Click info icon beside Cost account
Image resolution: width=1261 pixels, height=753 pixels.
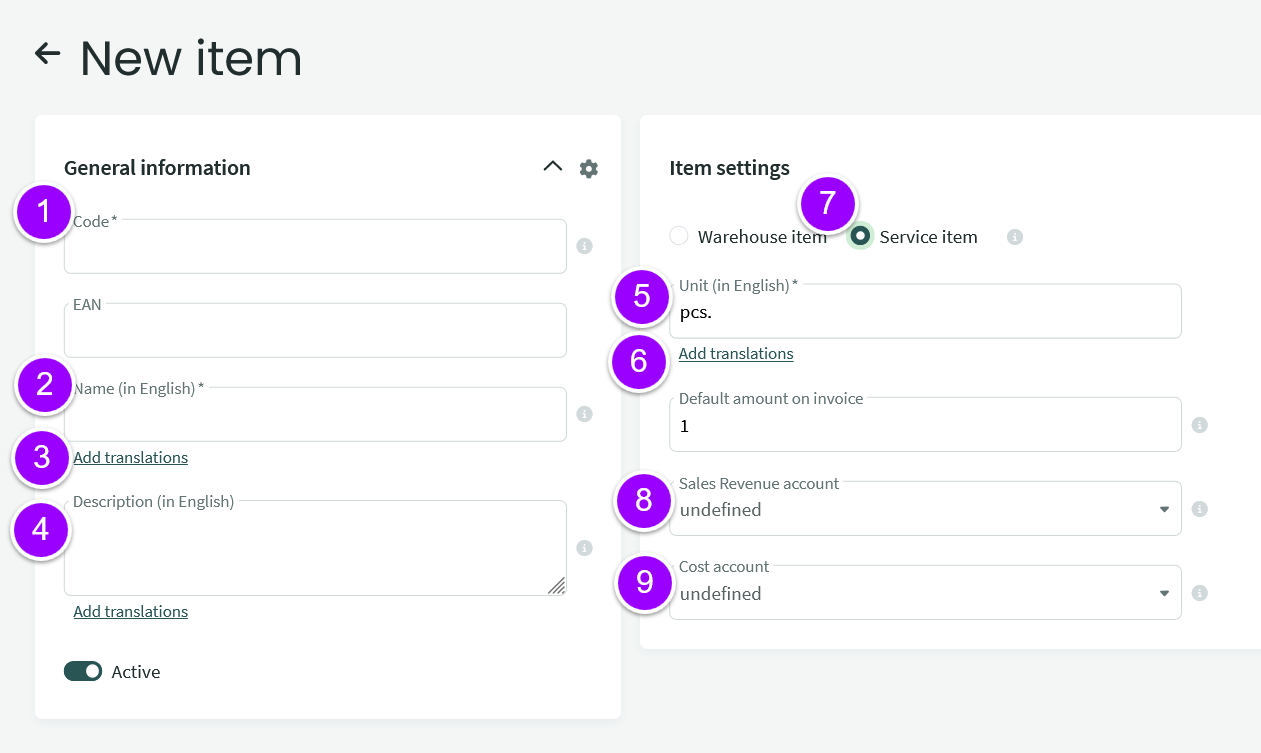1200,593
